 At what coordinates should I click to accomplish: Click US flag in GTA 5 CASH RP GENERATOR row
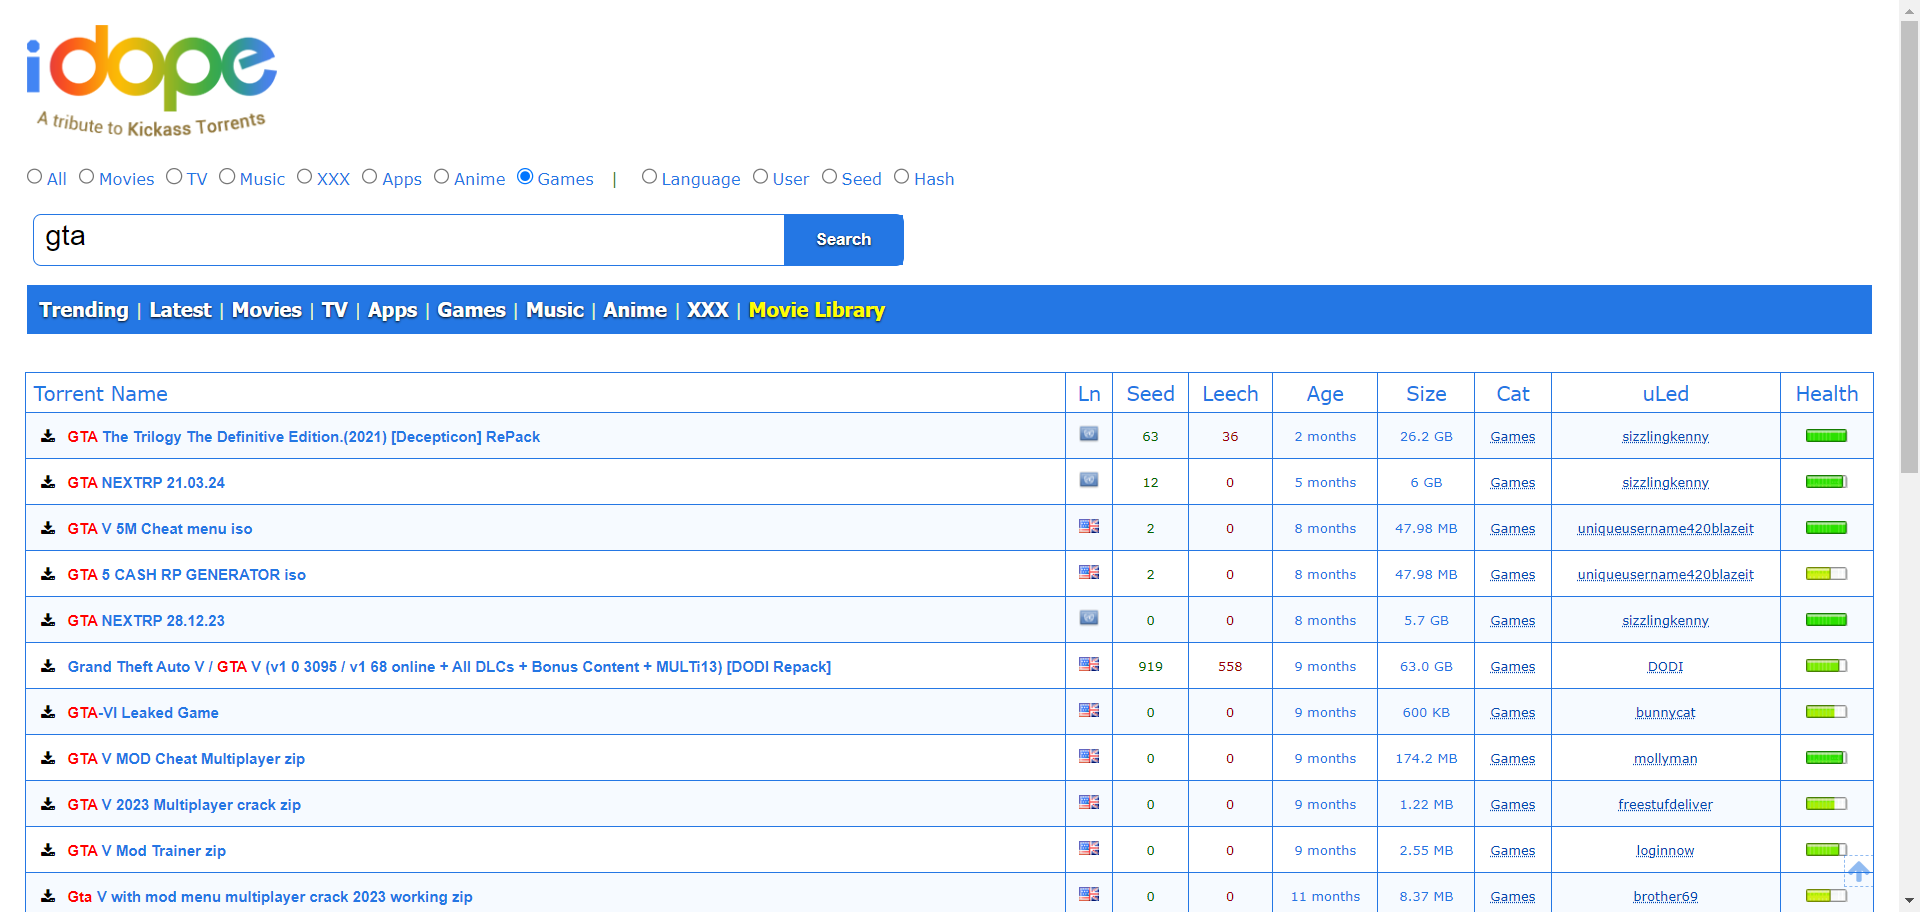coord(1089,572)
